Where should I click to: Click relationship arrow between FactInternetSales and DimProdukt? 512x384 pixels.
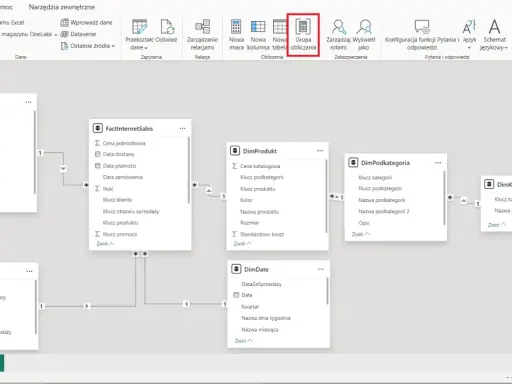(209, 191)
